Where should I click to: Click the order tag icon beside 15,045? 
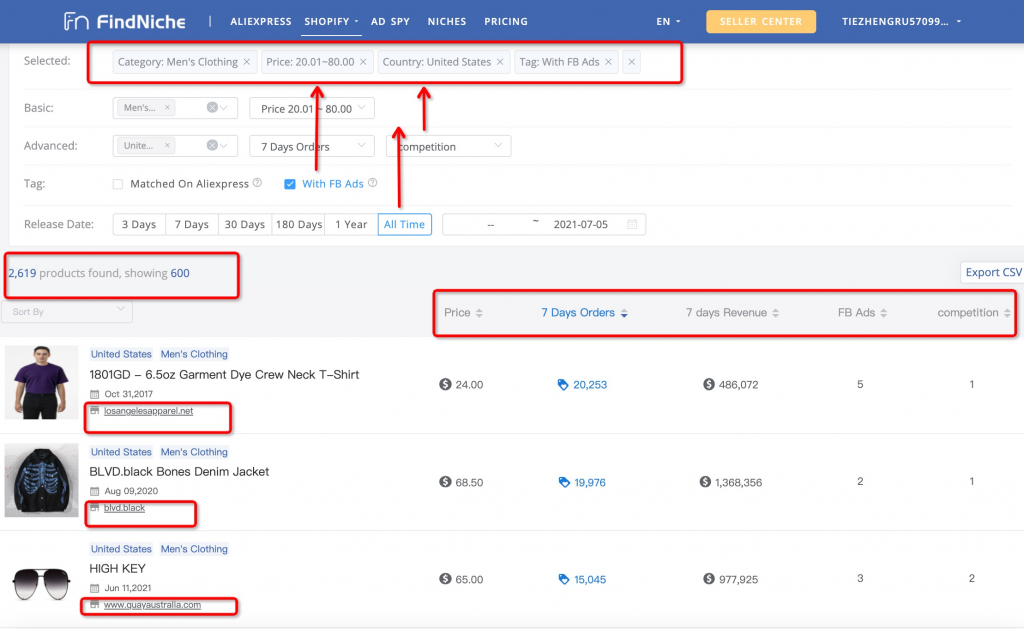(564, 579)
